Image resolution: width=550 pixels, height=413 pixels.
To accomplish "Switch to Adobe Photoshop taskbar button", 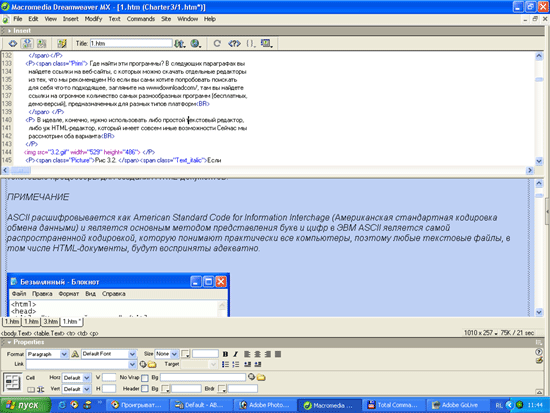I will tap(264, 405).
